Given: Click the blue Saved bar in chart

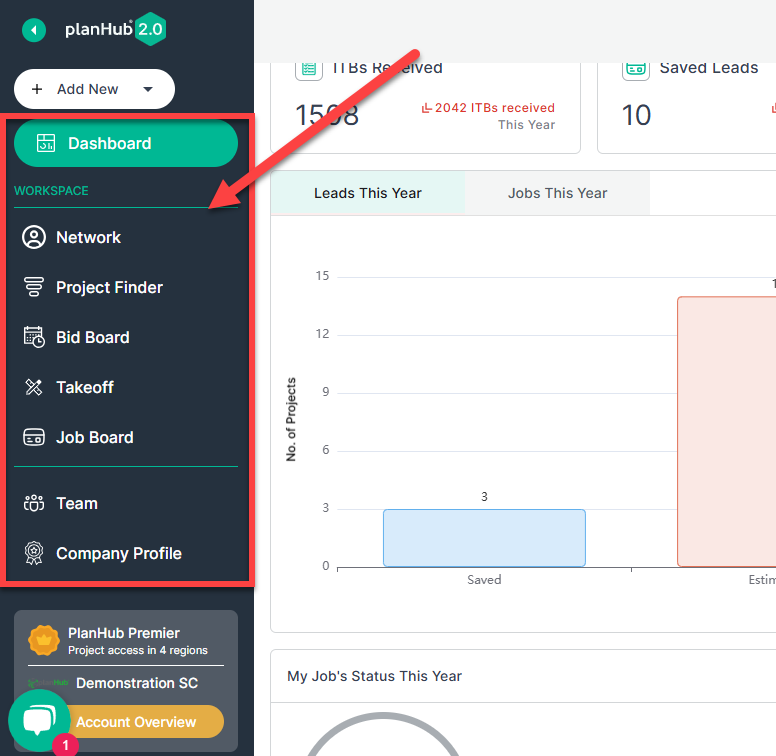Looking at the screenshot, I should [x=485, y=538].
